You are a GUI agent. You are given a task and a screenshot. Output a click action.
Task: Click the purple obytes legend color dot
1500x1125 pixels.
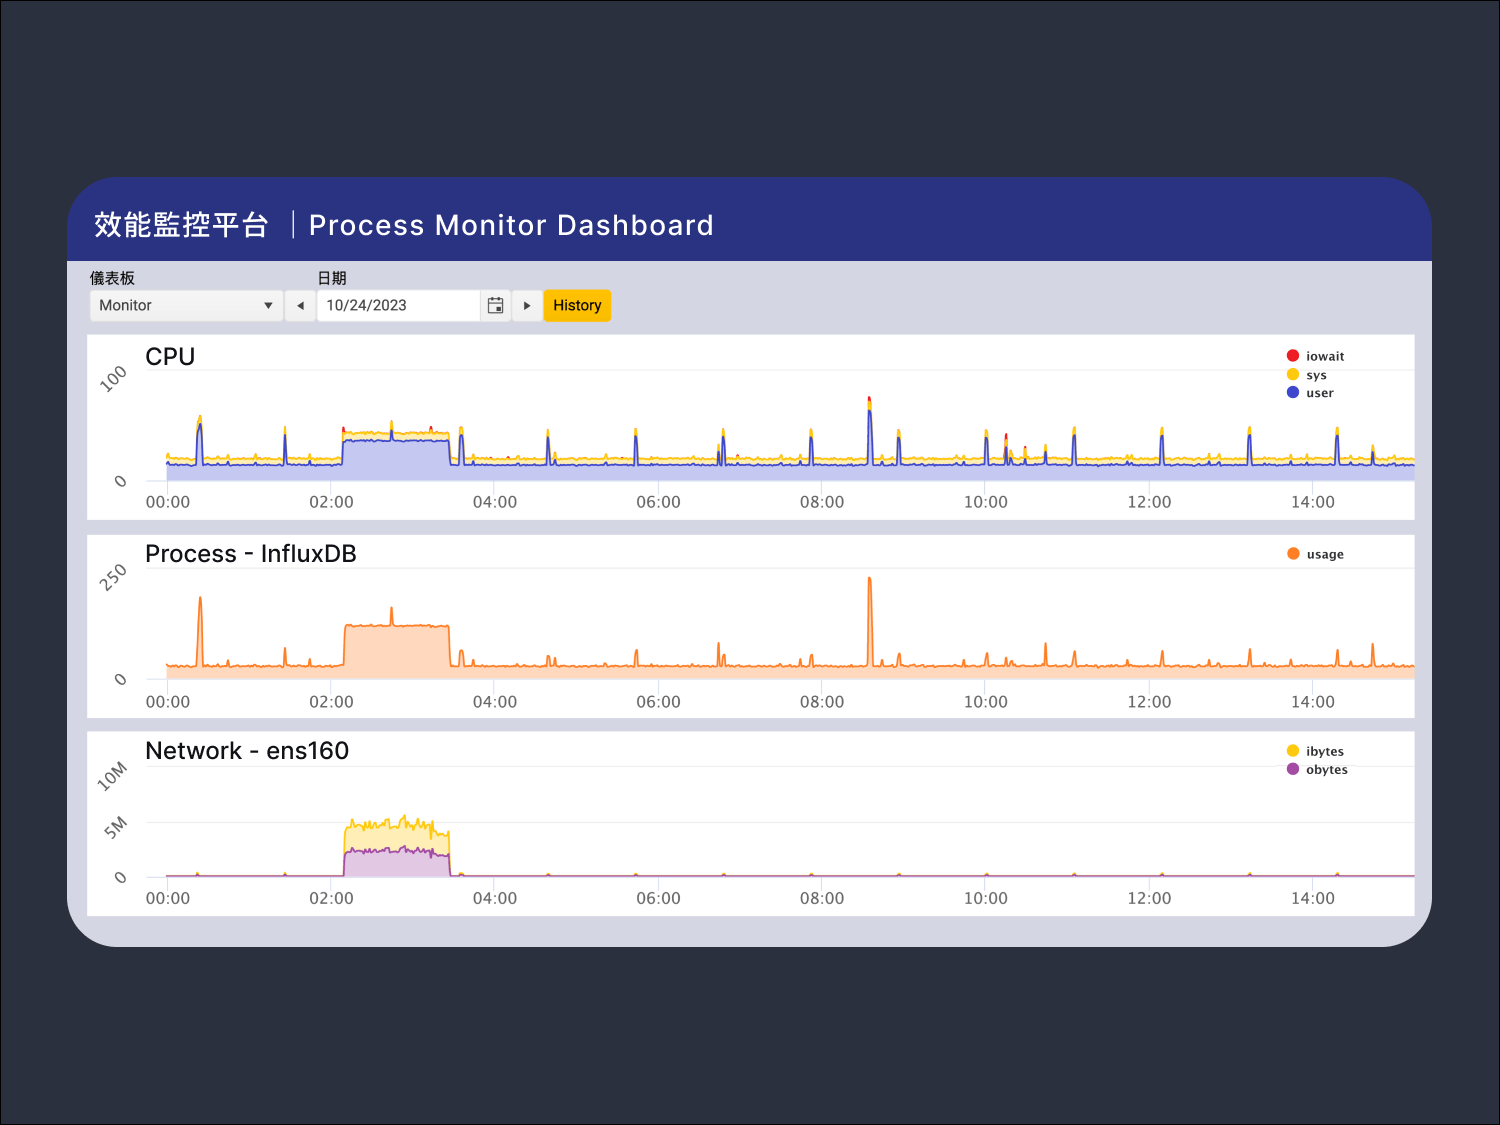(1293, 770)
